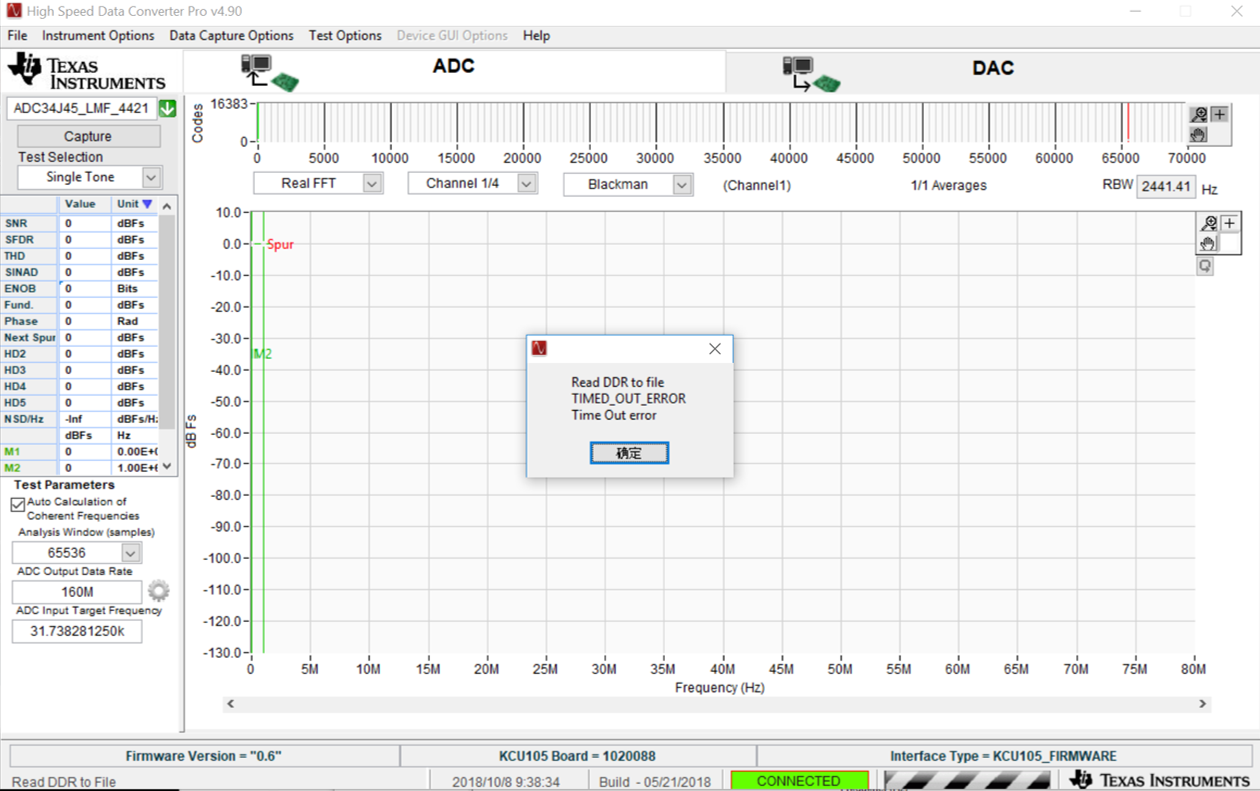Select the zoom tool in the Codes plot palette
The width and height of the screenshot is (1260, 791).
tap(1199, 114)
